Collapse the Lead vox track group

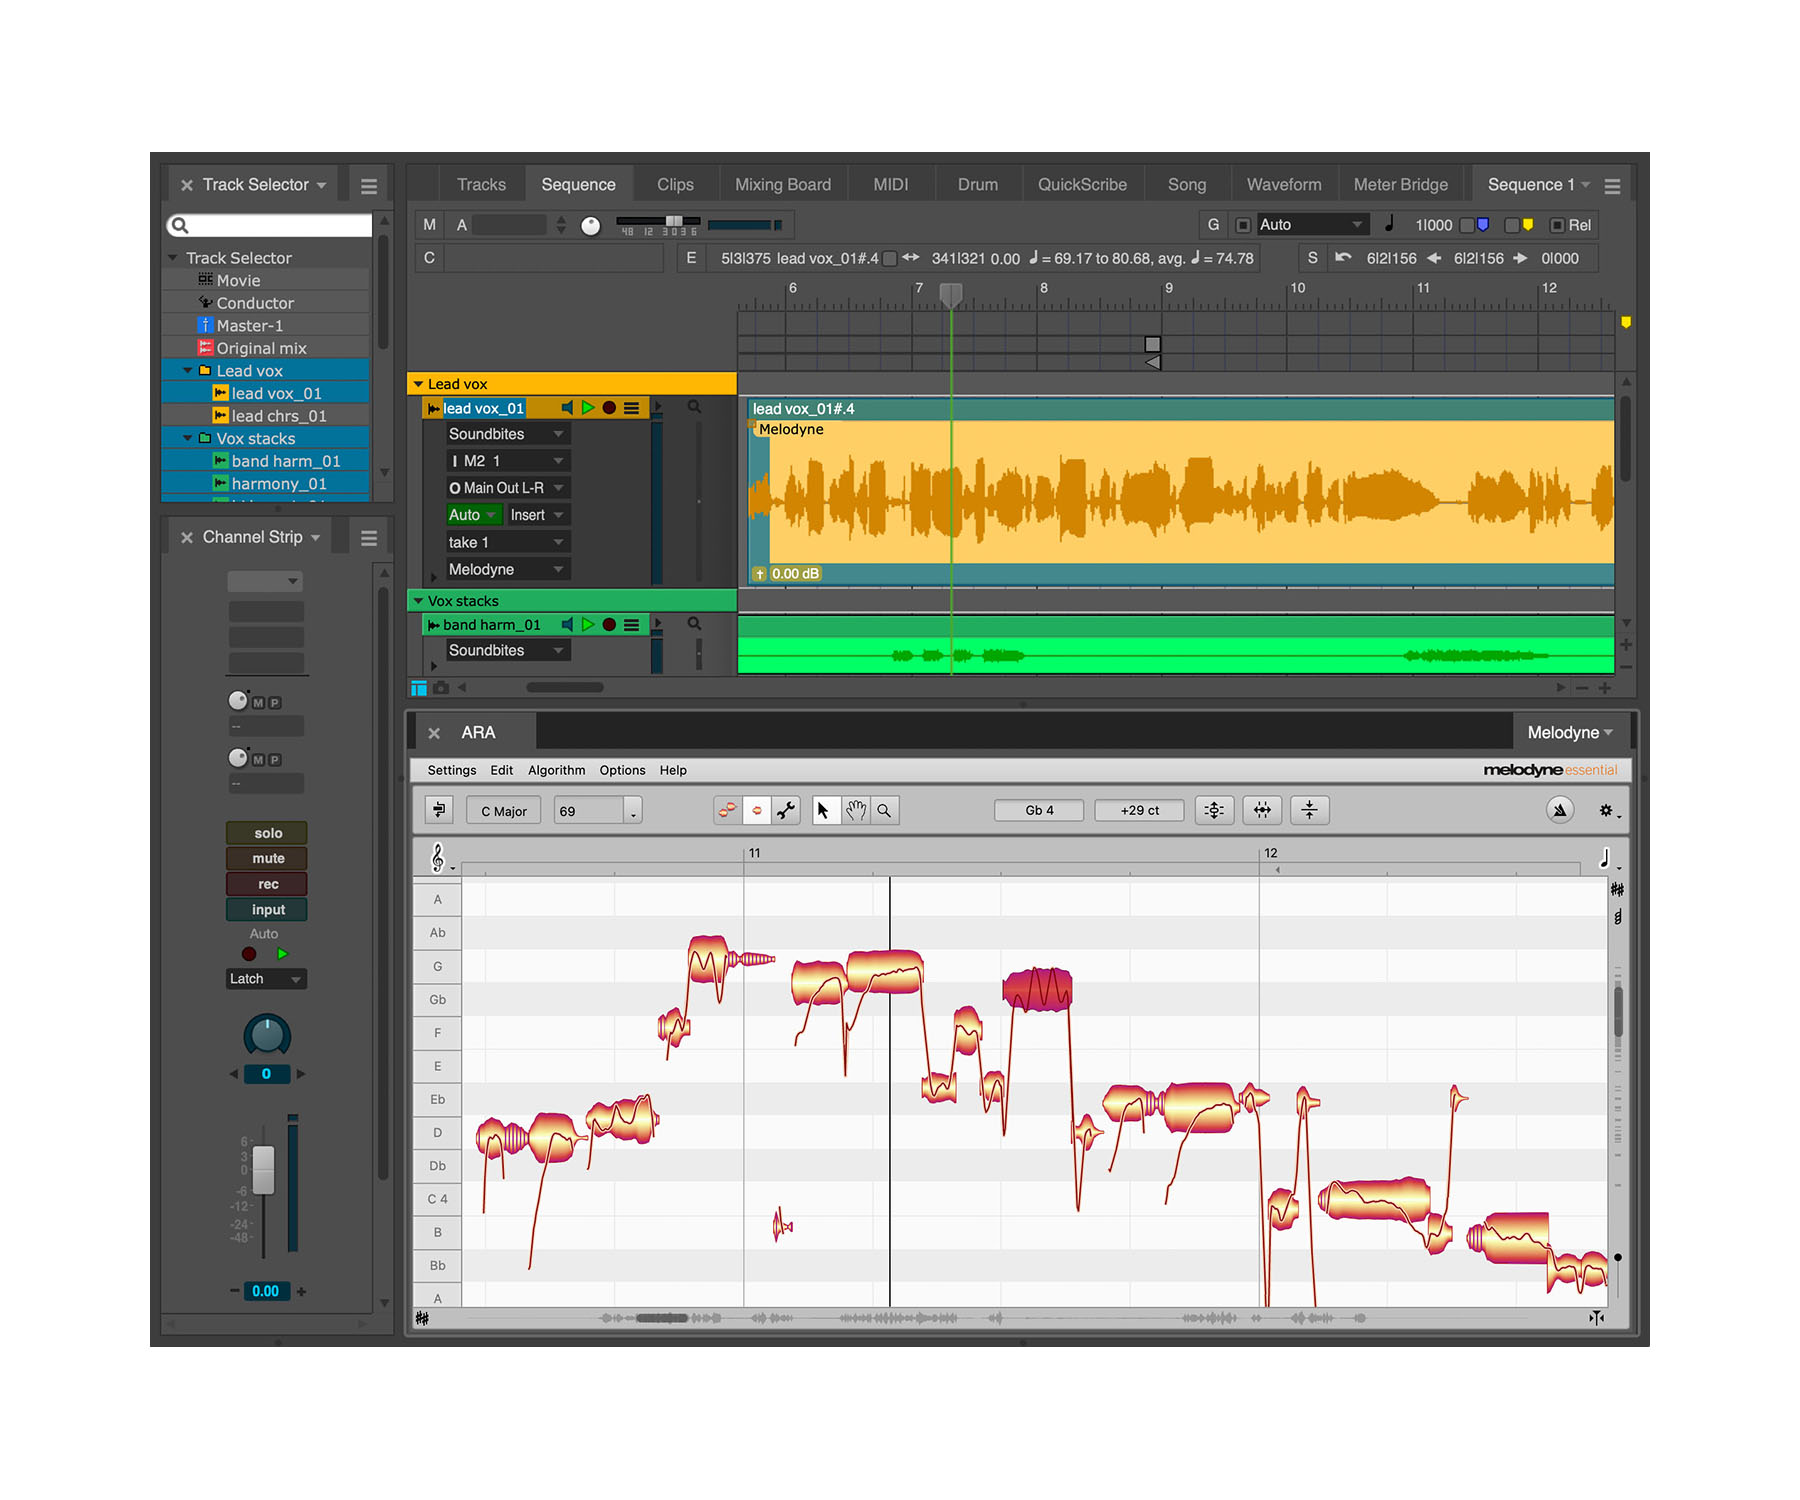[418, 384]
